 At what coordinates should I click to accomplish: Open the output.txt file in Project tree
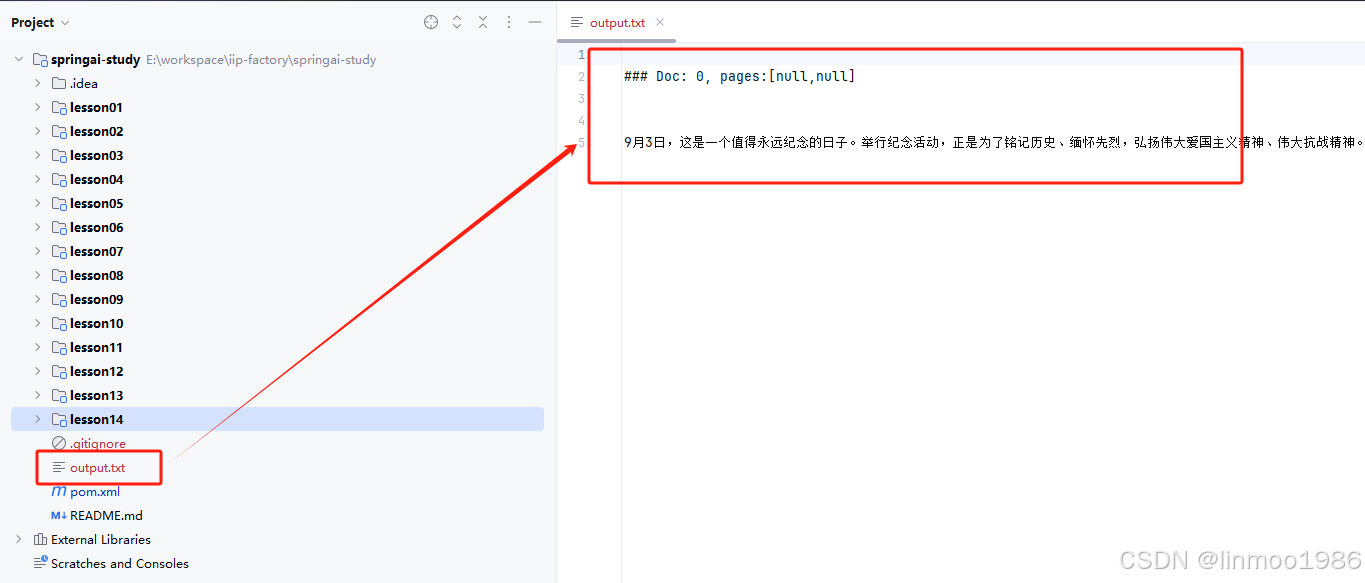tap(97, 467)
